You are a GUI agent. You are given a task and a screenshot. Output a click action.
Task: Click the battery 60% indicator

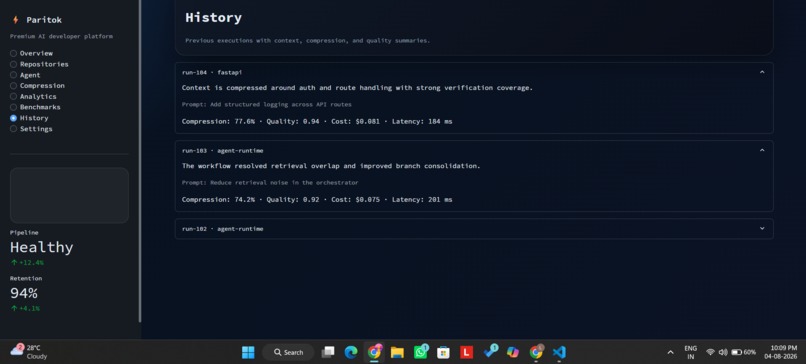coord(743,352)
